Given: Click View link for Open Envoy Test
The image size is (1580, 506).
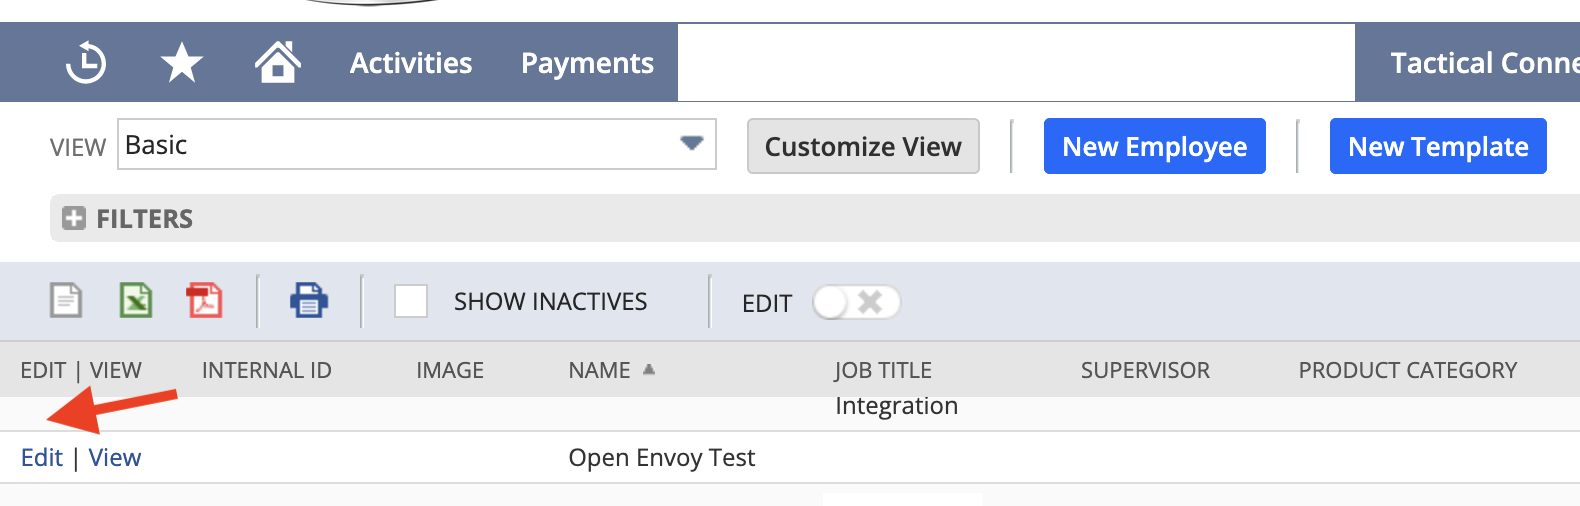Looking at the screenshot, I should (115, 458).
